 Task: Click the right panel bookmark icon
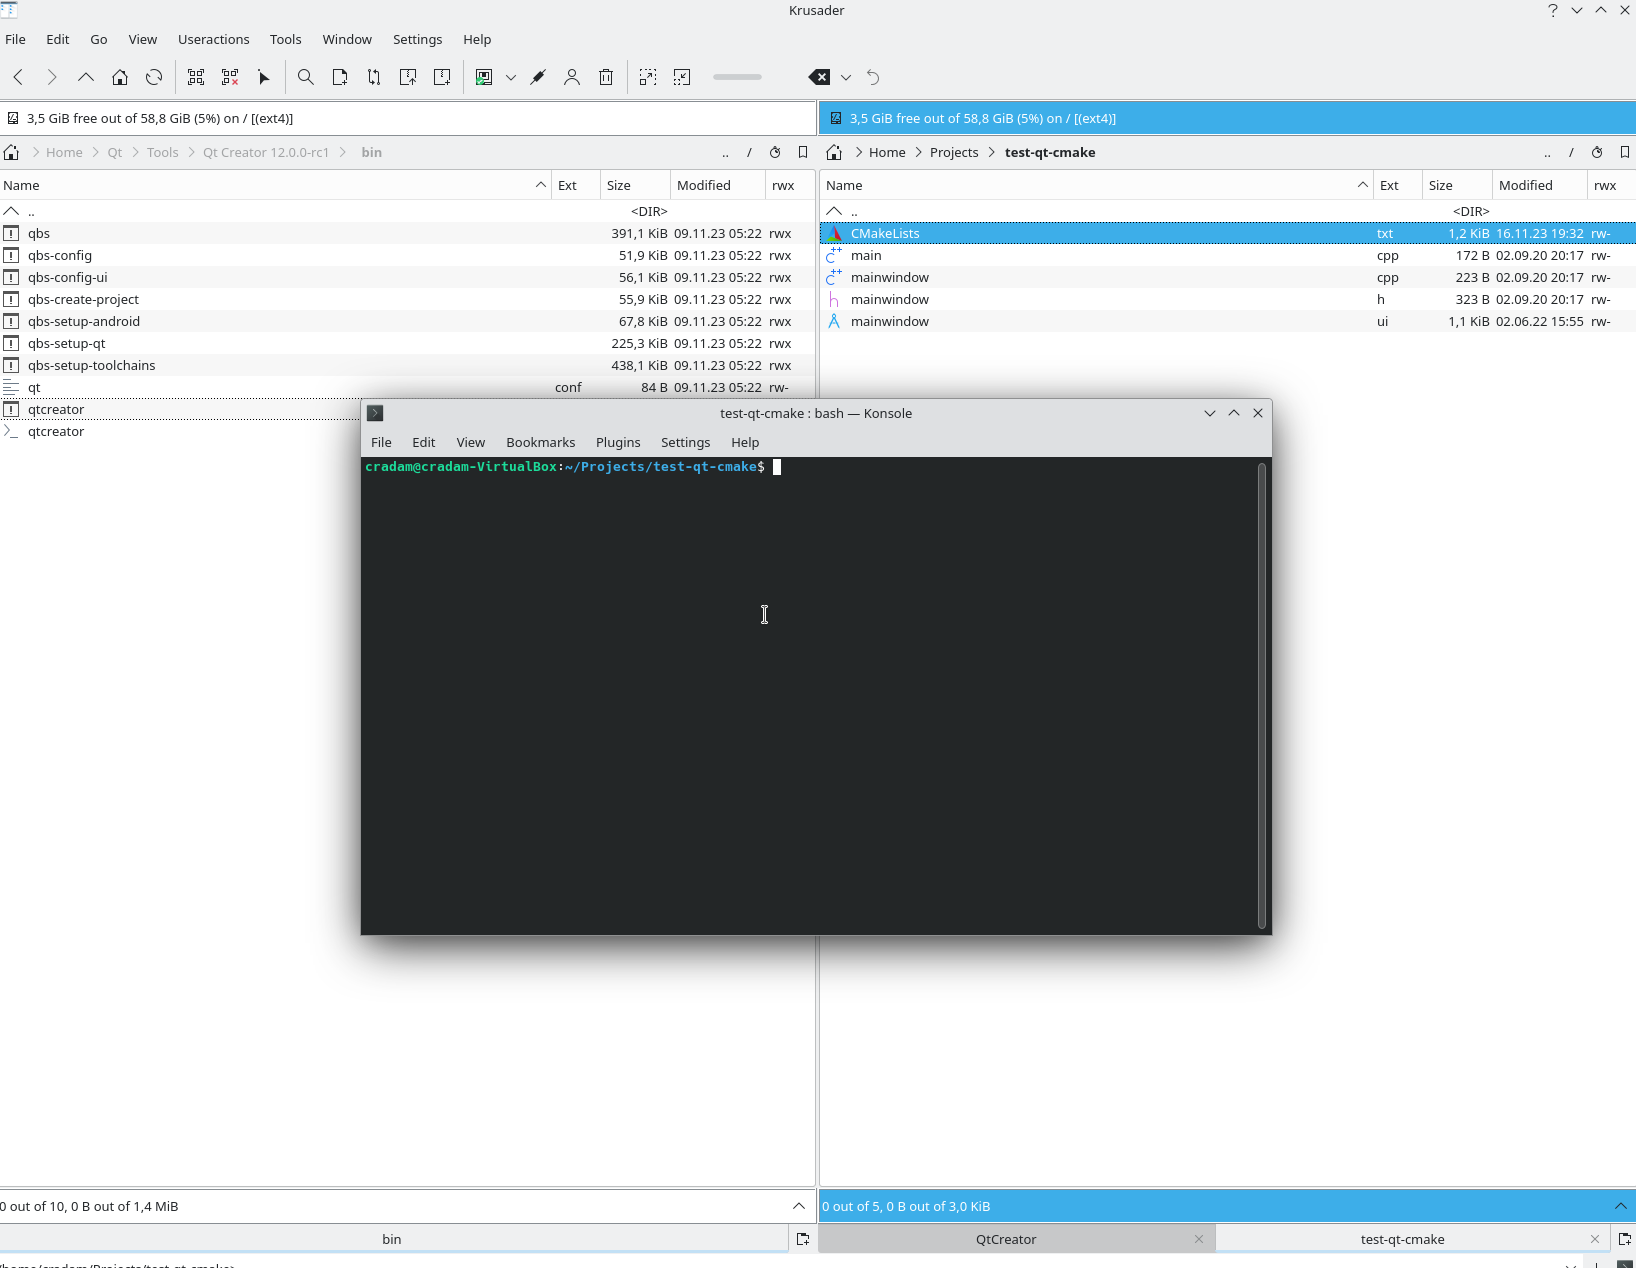coord(1624,152)
